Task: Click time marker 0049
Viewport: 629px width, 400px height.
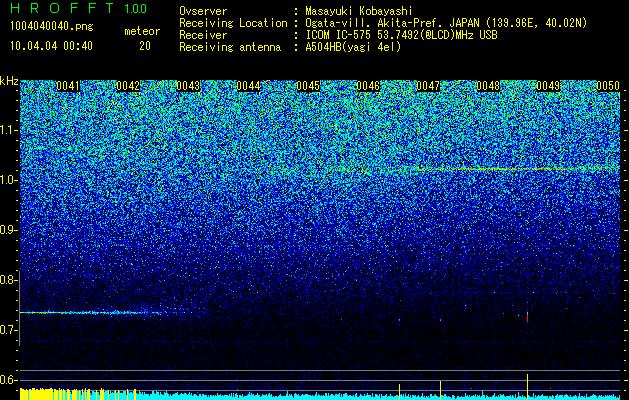Action: [548, 86]
